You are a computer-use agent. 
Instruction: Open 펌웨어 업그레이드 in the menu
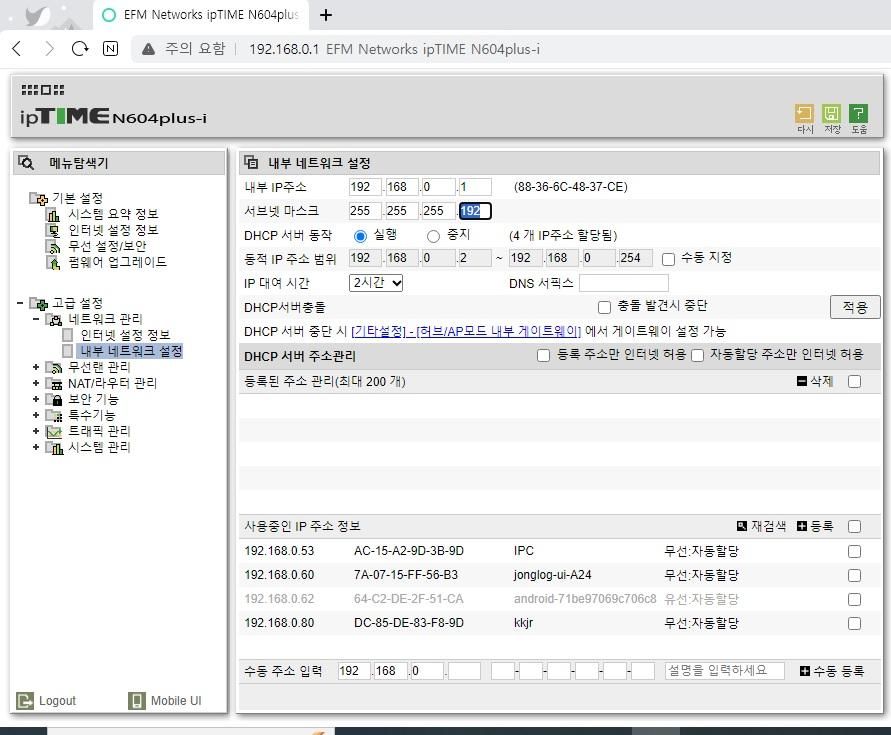116,262
